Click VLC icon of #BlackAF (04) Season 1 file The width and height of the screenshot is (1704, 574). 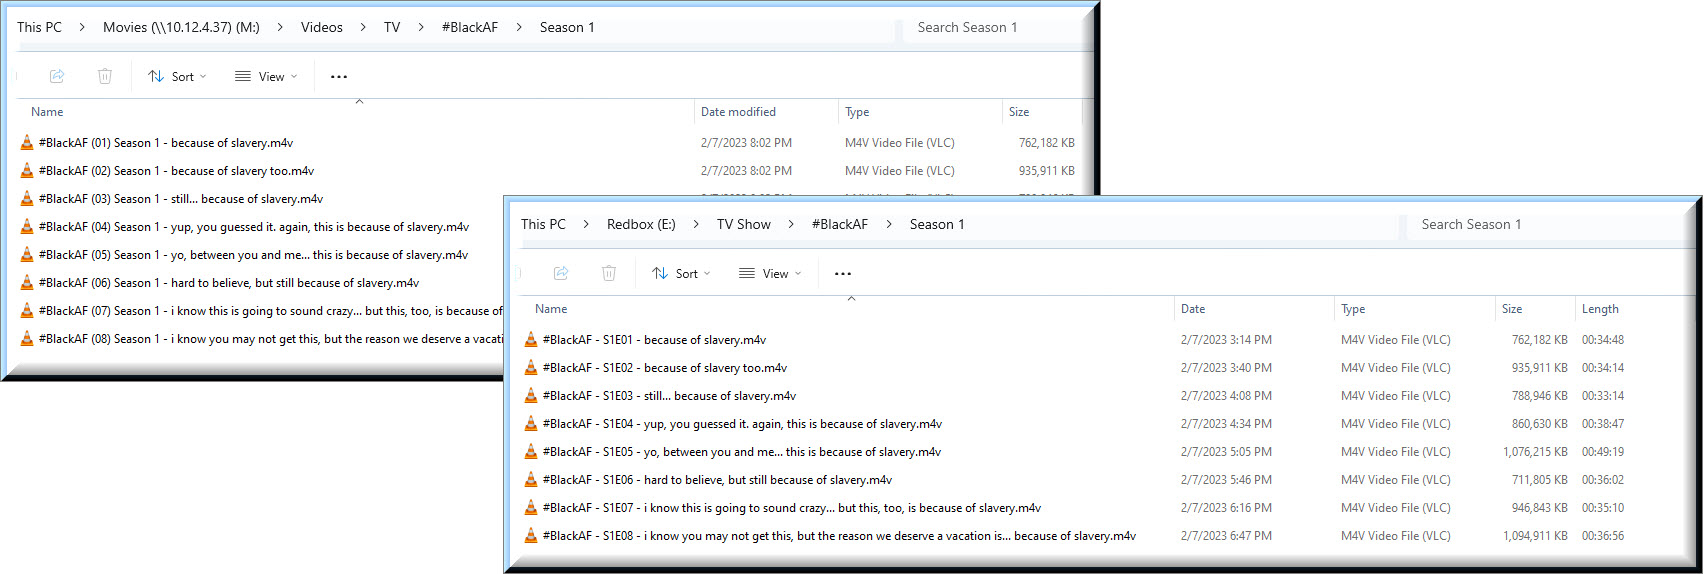pos(27,227)
